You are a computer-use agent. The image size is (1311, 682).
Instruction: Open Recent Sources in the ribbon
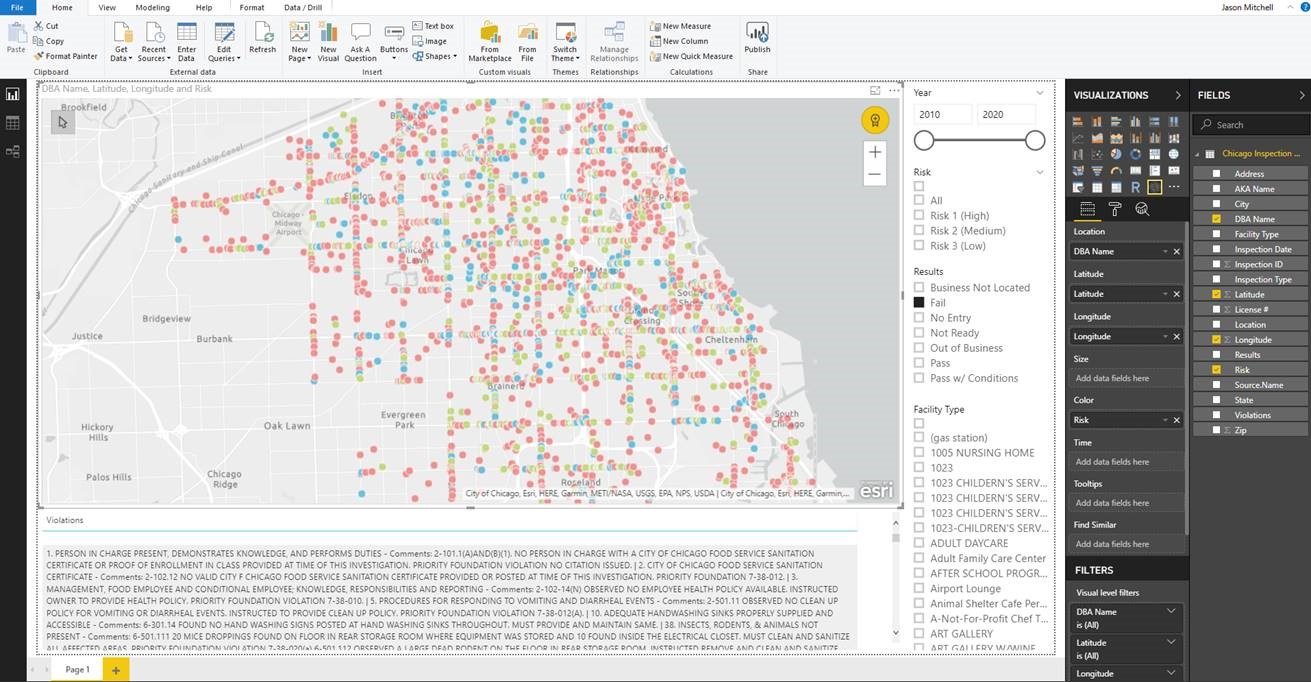(x=153, y=41)
